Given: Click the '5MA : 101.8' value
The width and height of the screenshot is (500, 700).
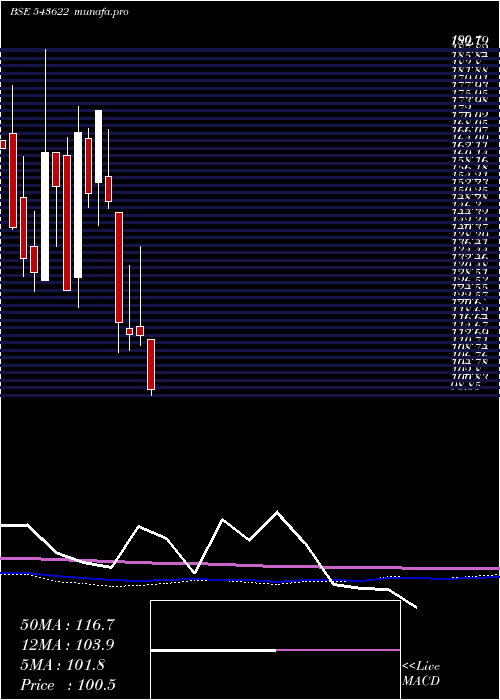Looking at the screenshot, I should pyautogui.click(x=62, y=665).
